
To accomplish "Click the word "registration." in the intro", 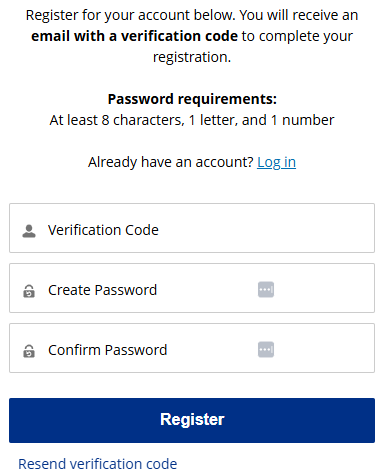I will [x=192, y=57].
